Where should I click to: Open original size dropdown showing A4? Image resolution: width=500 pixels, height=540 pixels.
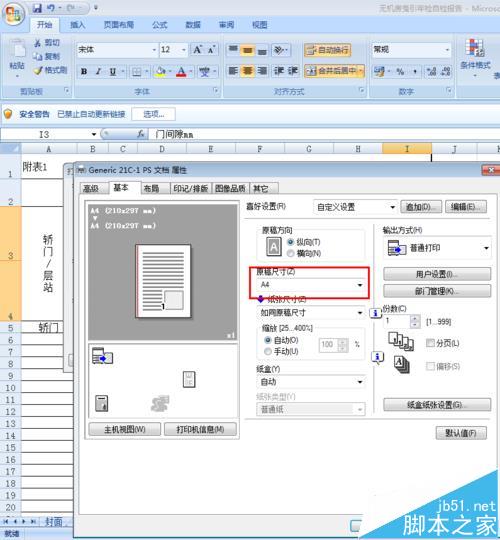tap(311, 285)
